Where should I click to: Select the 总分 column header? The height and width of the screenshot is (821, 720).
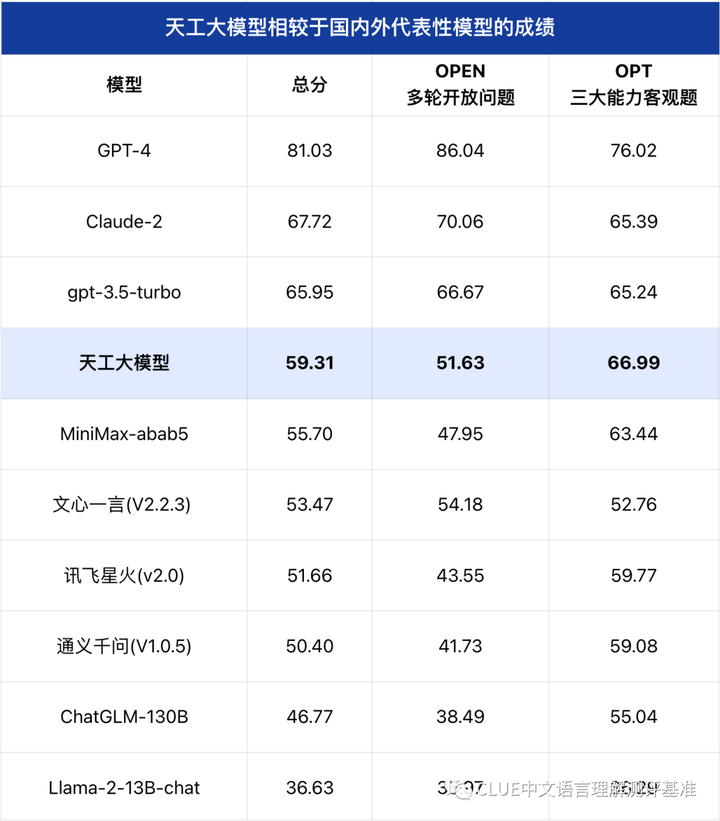310,85
